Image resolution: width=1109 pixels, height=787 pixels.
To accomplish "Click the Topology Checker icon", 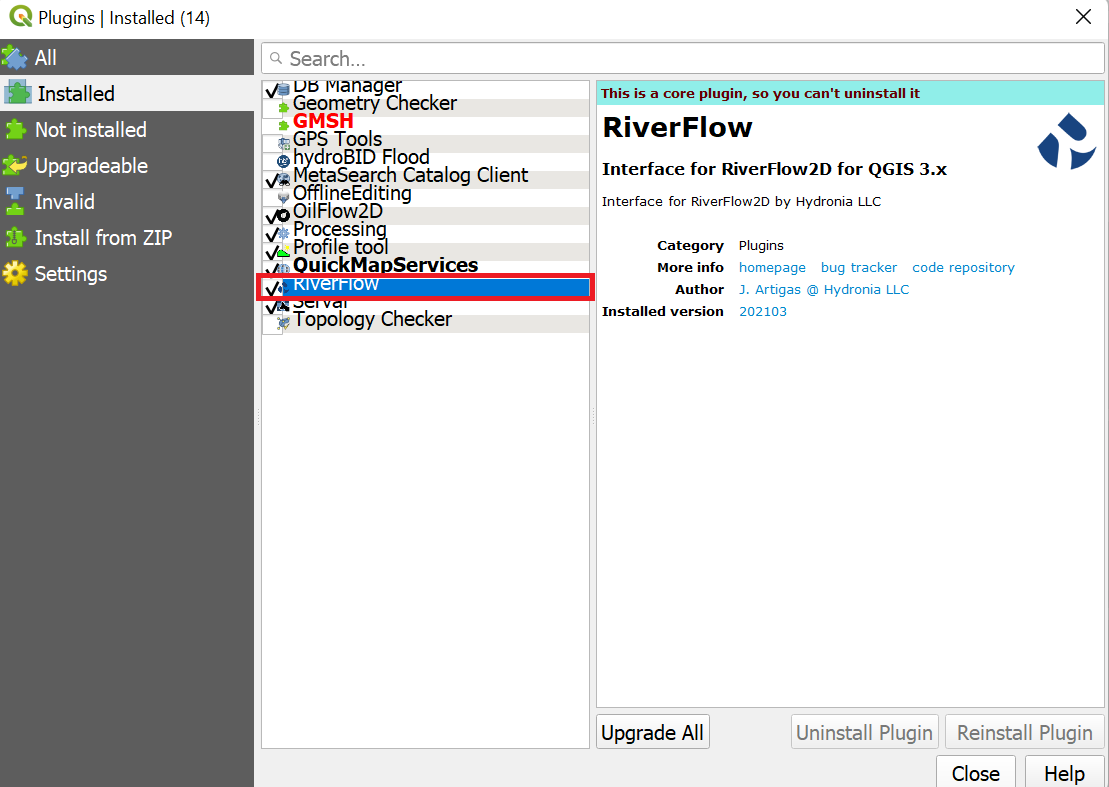I will tap(284, 323).
